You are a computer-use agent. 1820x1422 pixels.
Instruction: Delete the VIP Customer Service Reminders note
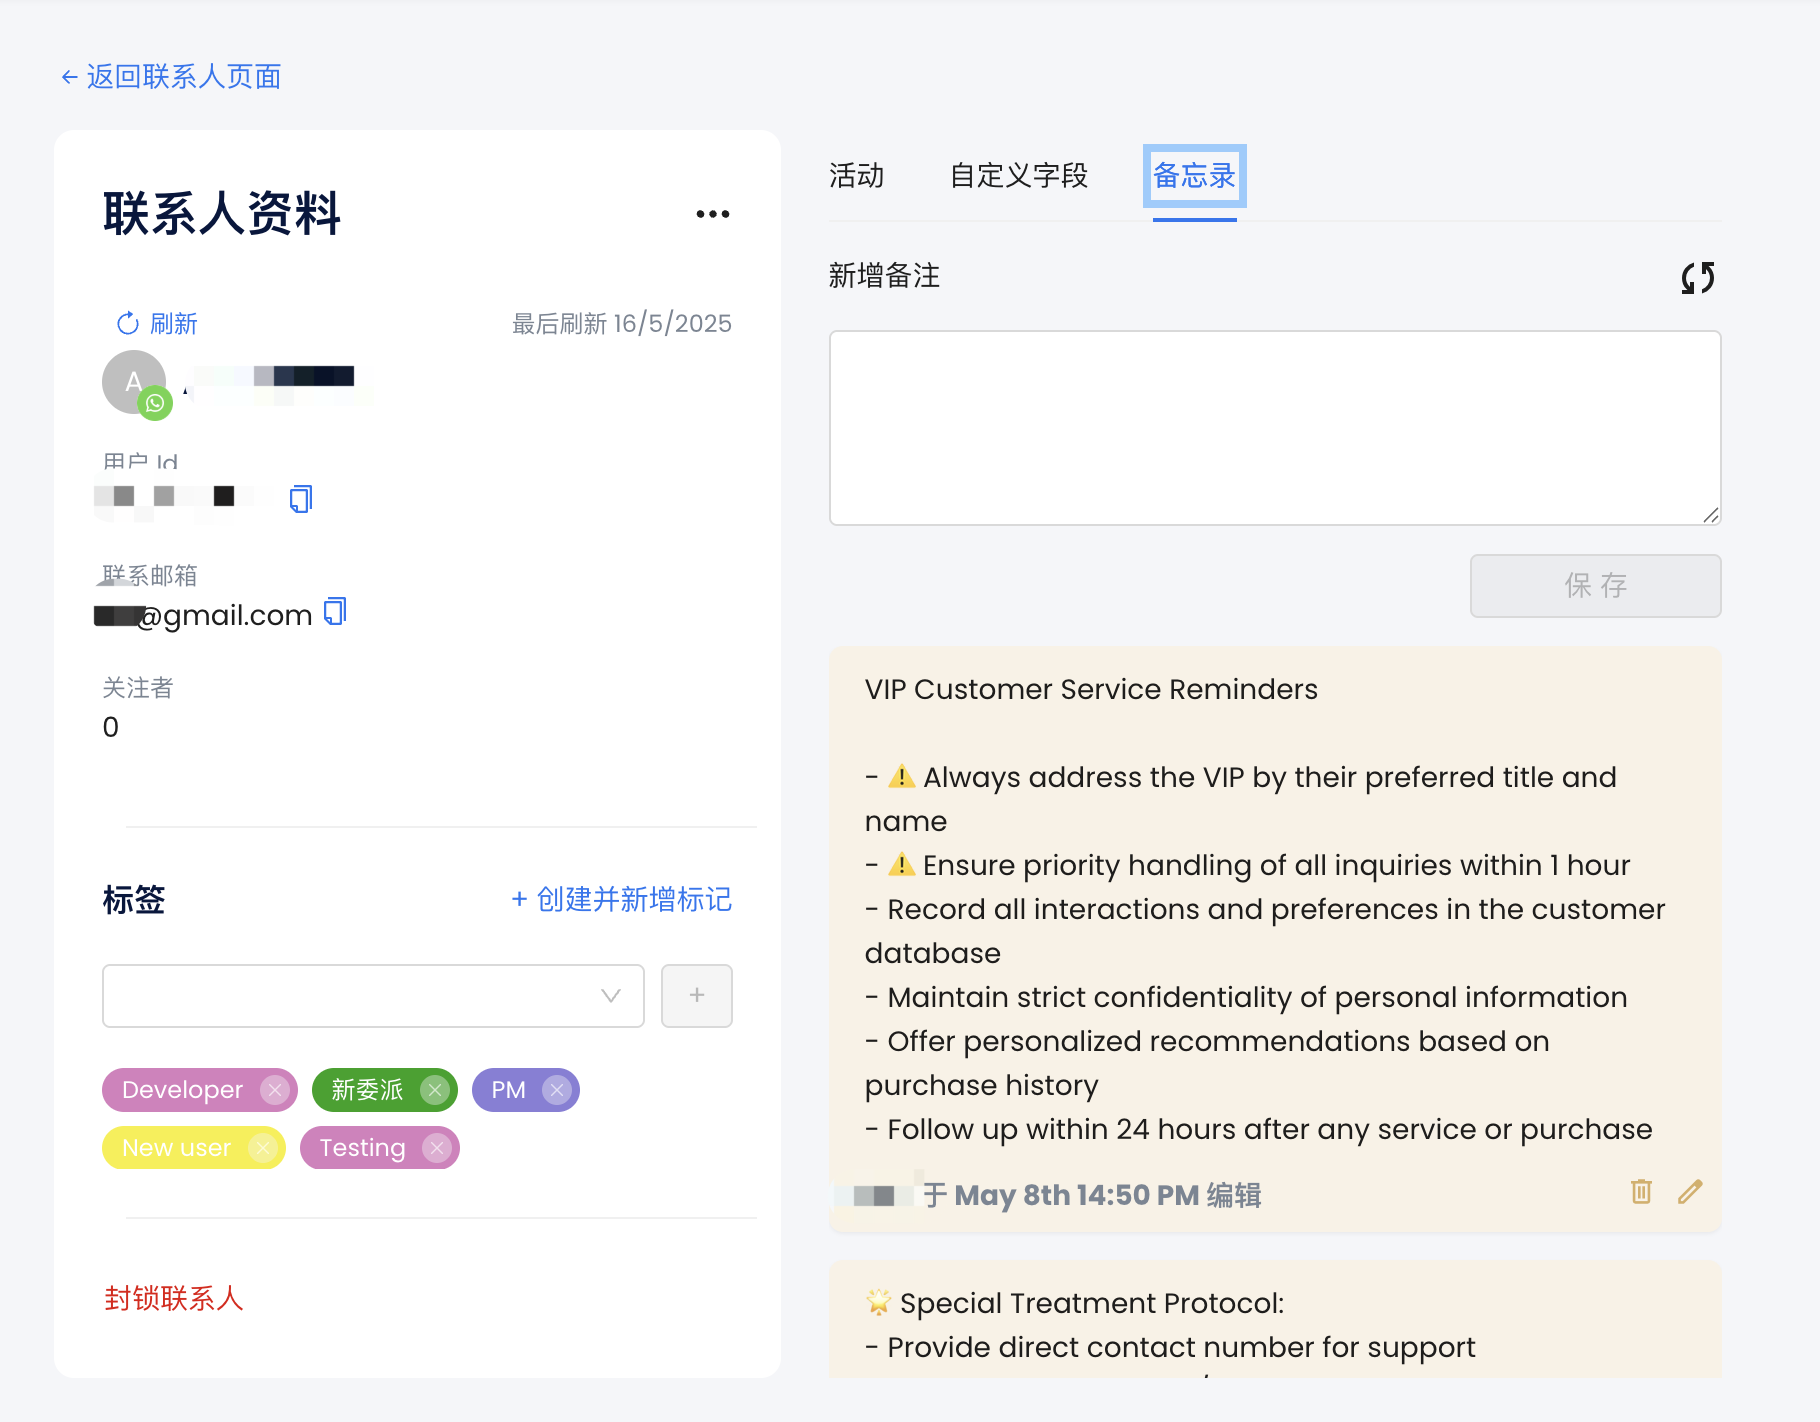(1641, 1191)
